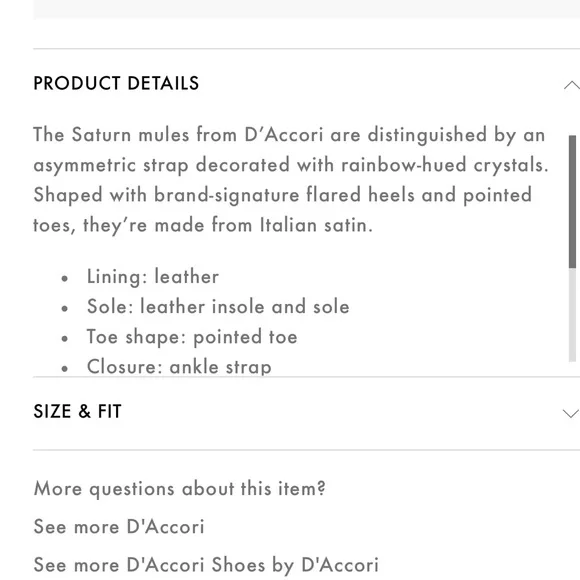Click the 'Closure: ankle strap' item
Image resolution: width=580 pixels, height=580 pixels.
[179, 367]
